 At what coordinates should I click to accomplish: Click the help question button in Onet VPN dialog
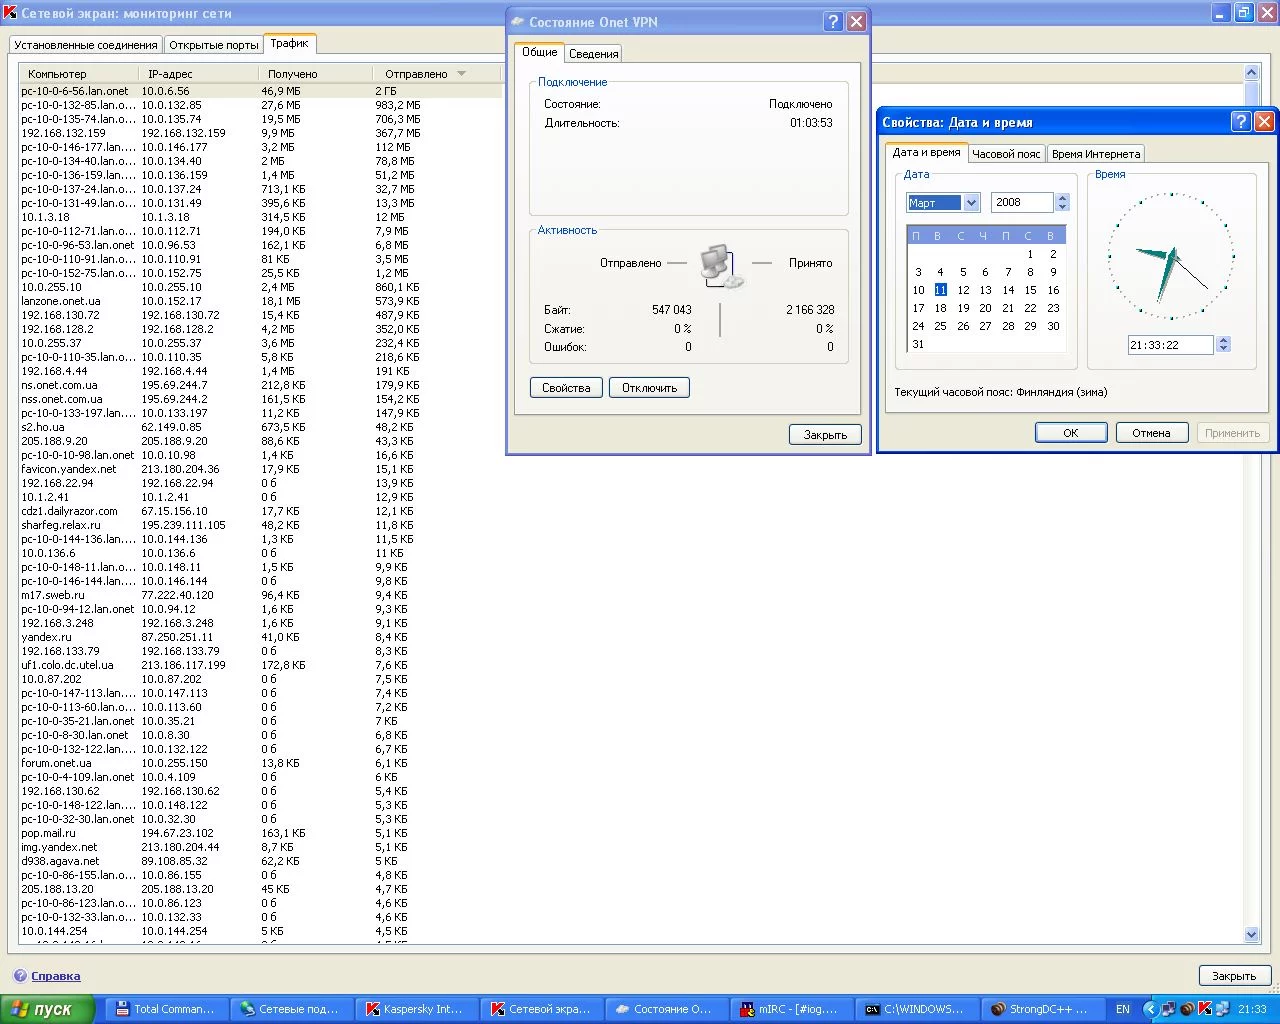pos(833,22)
